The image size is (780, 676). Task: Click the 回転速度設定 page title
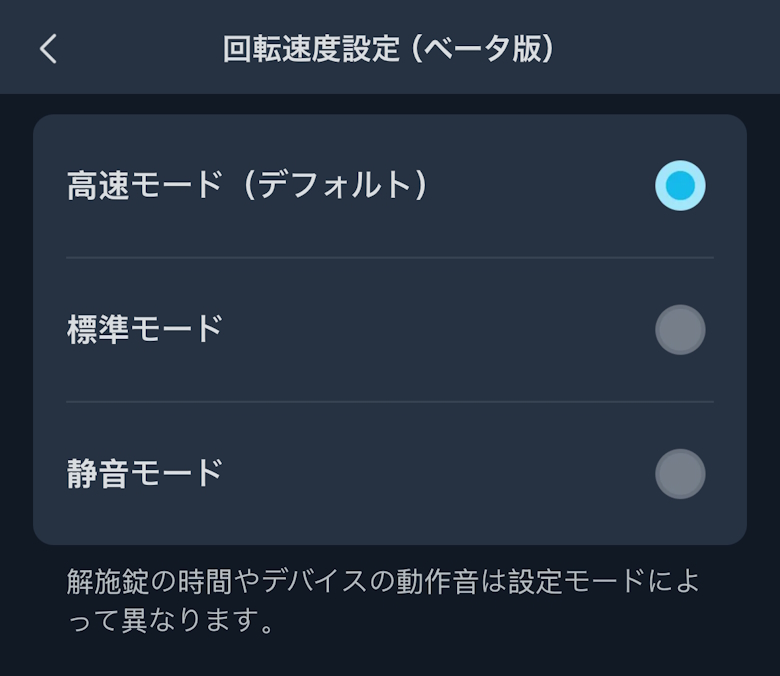(x=311, y=49)
